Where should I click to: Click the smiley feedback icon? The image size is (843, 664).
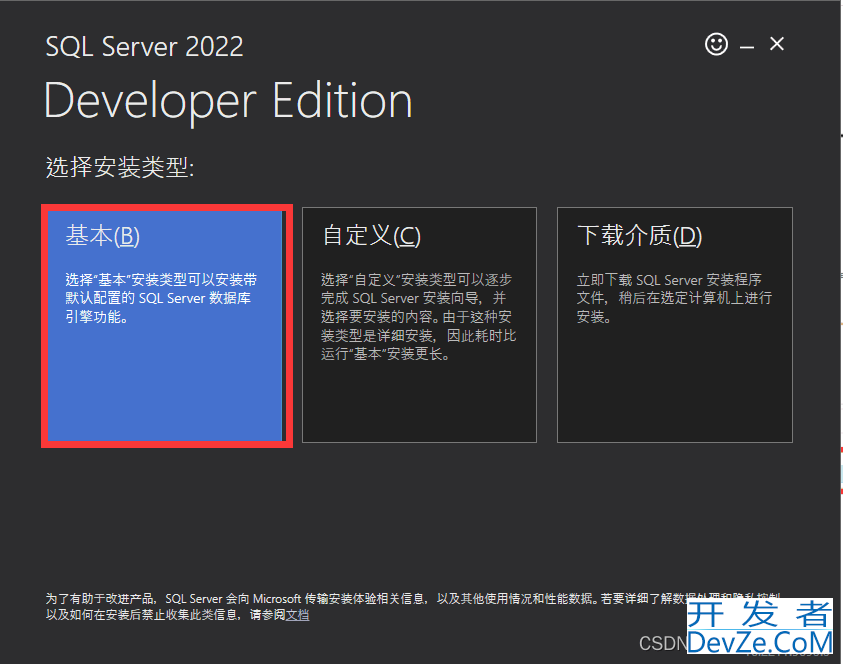click(716, 44)
